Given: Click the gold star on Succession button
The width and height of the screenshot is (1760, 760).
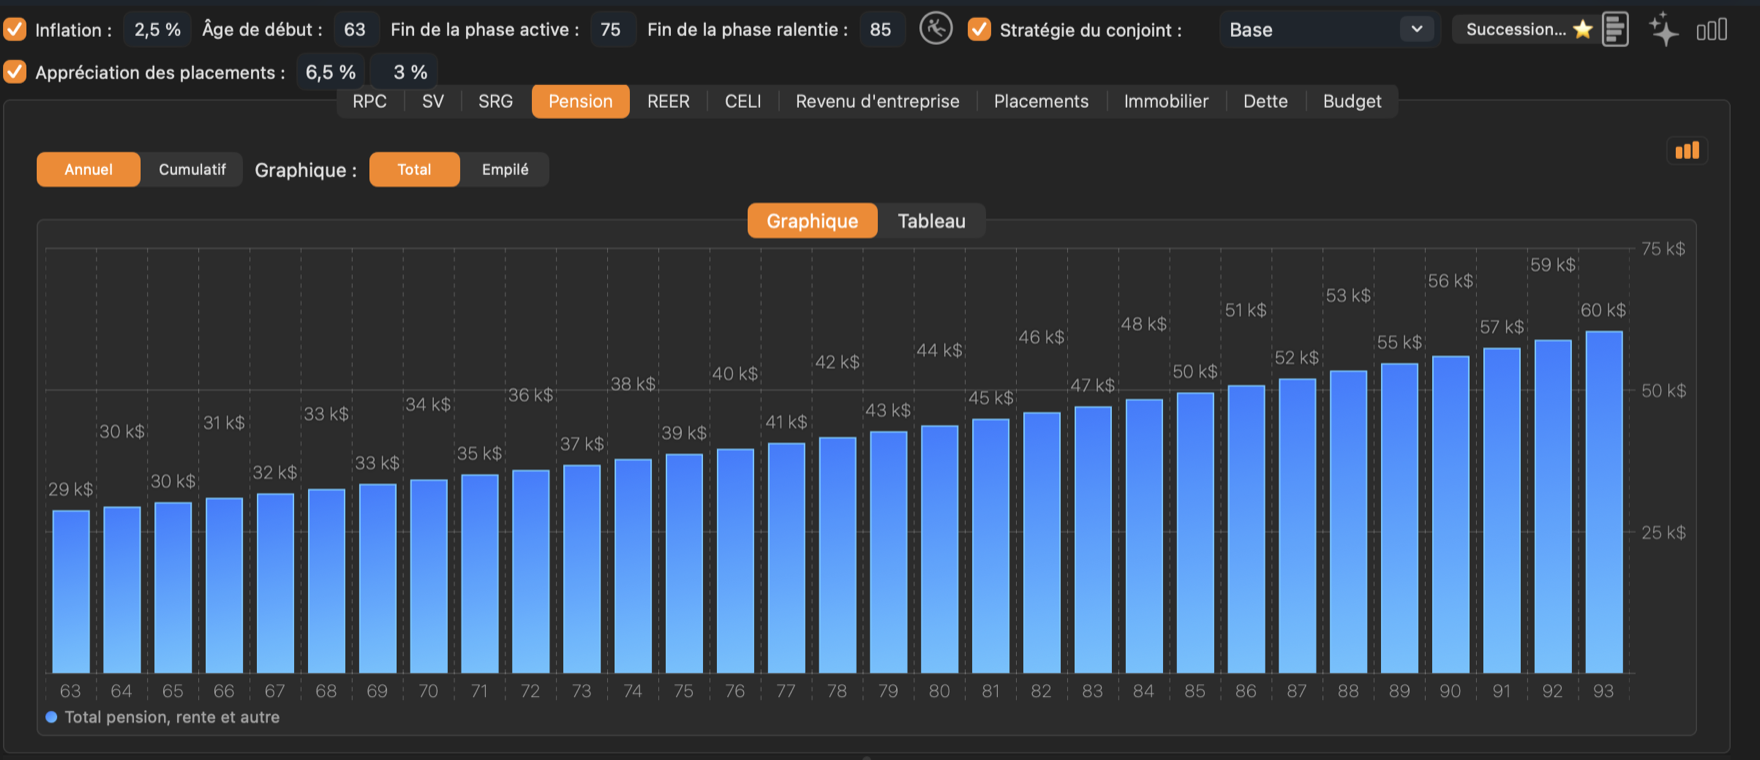Looking at the screenshot, I should tap(1582, 29).
